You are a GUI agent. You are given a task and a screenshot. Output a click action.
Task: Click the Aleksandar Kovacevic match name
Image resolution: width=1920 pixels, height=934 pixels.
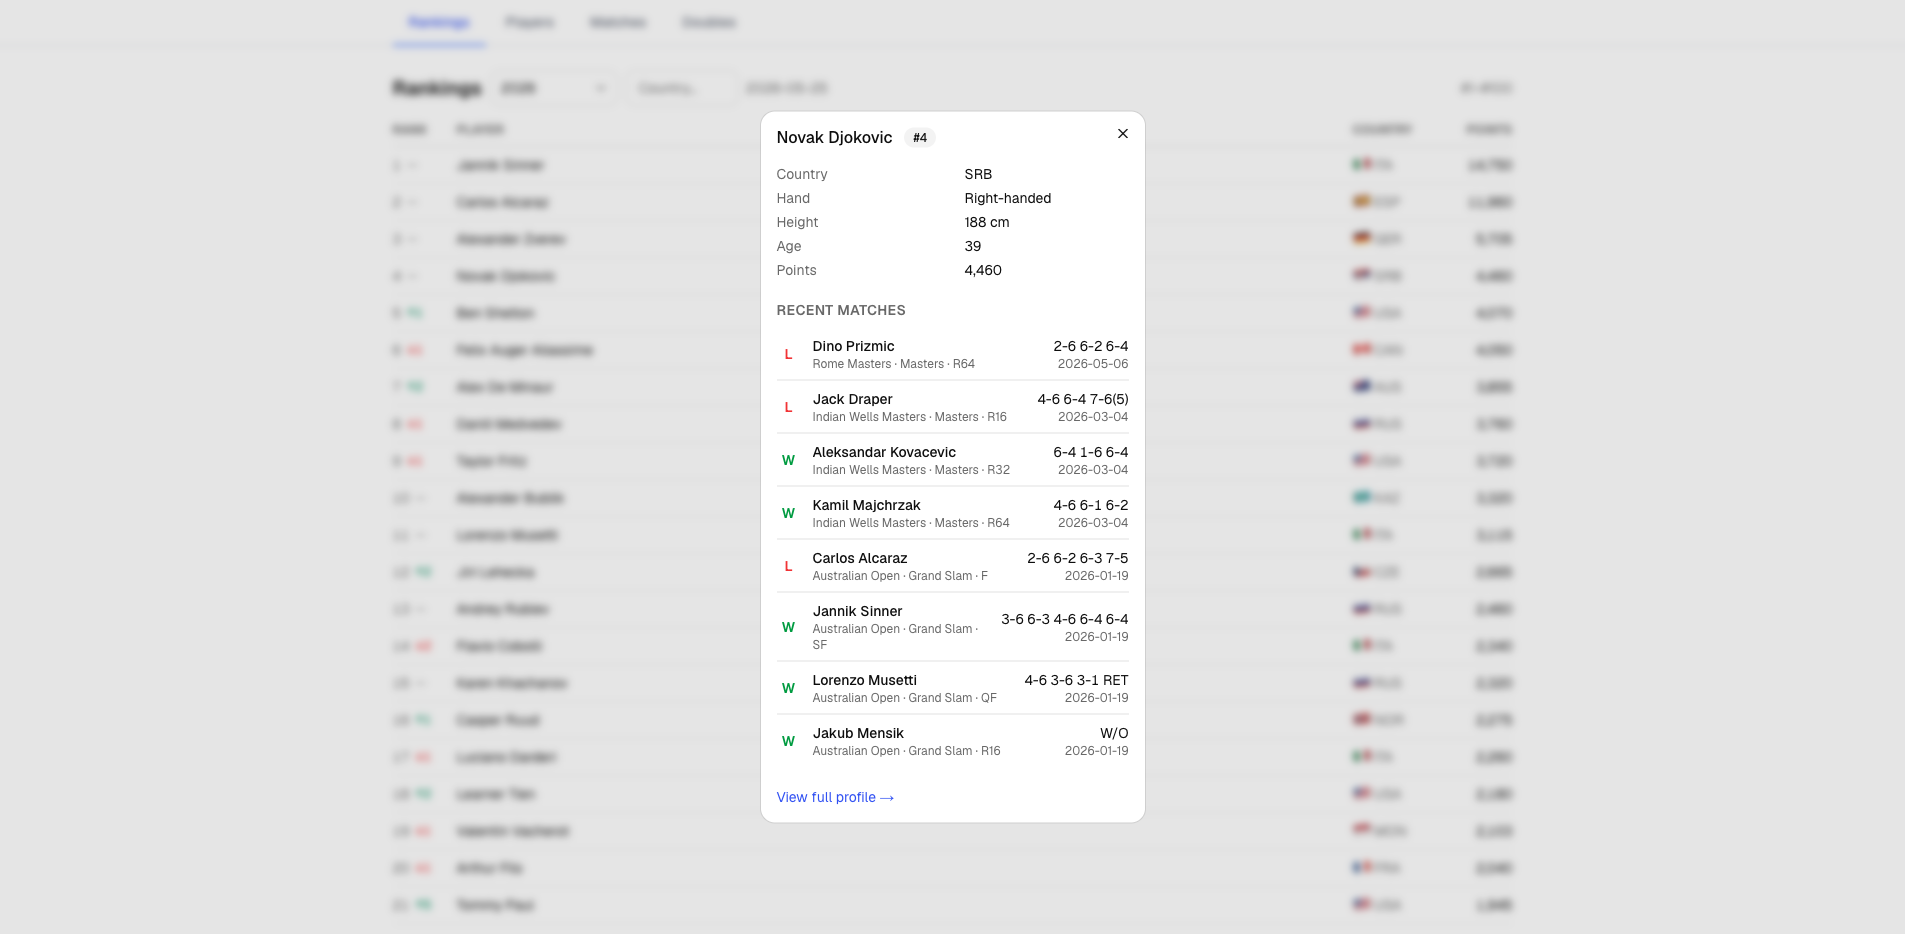tap(884, 452)
